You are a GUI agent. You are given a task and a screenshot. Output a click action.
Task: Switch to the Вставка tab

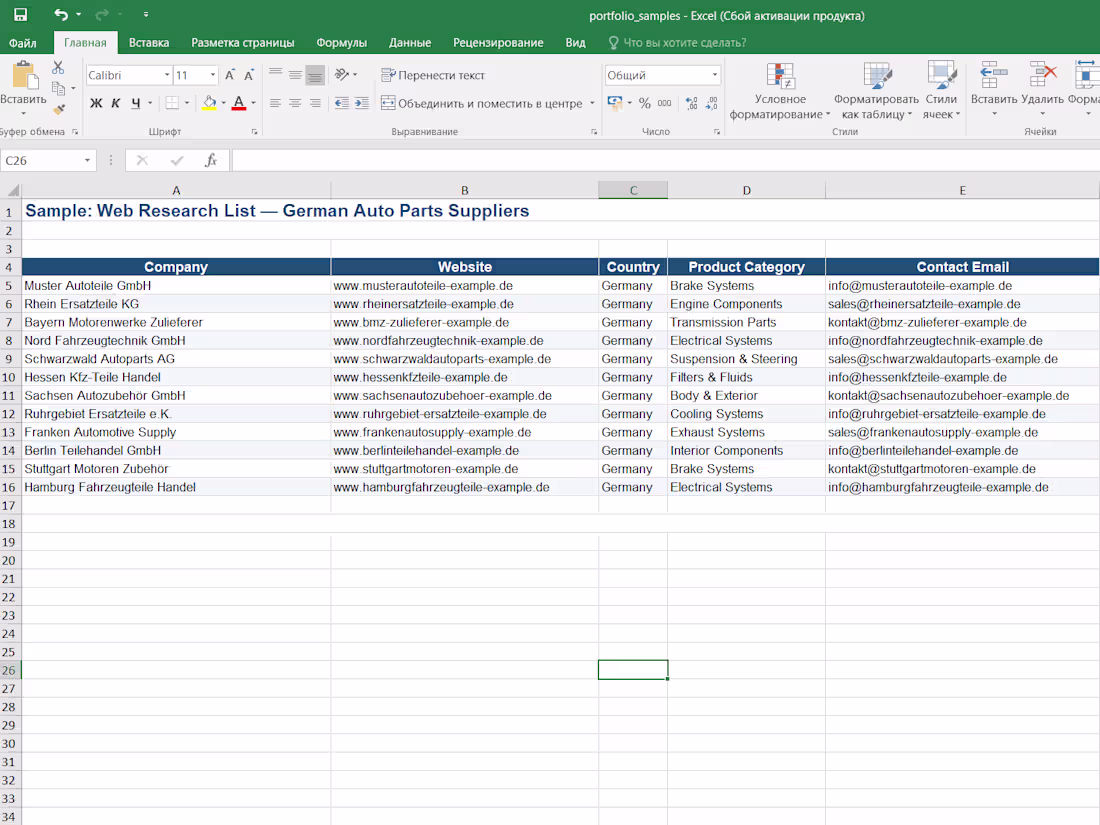(x=149, y=43)
